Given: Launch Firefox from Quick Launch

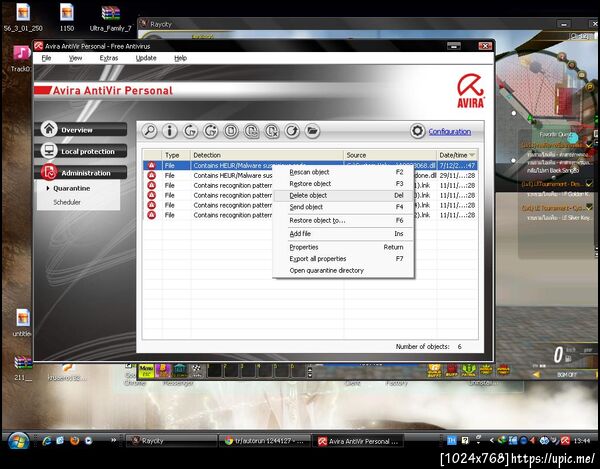Looking at the screenshot, I should coord(74,441).
